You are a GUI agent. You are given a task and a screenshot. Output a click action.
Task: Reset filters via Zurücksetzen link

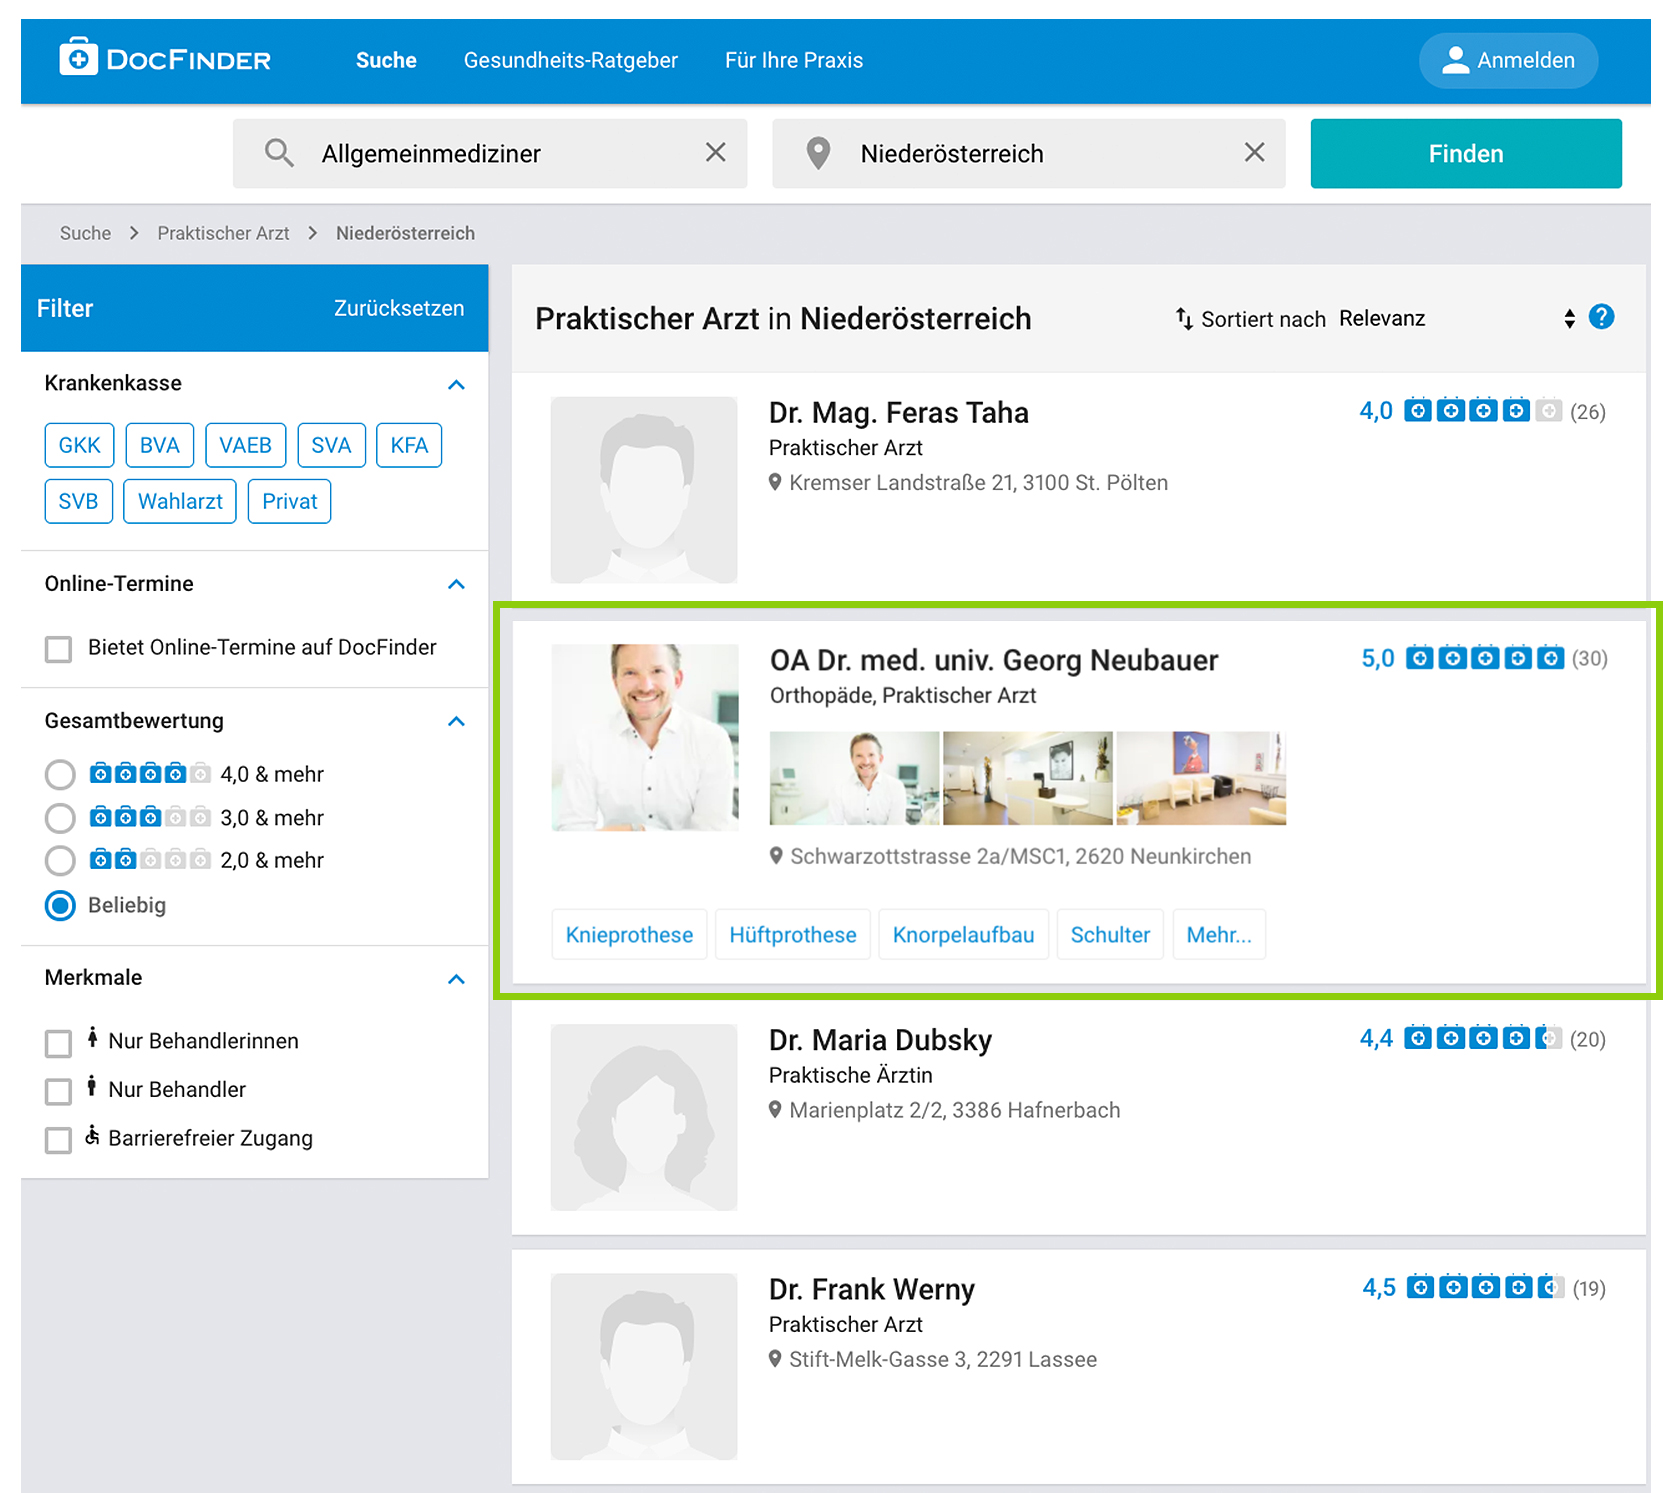pos(398,308)
